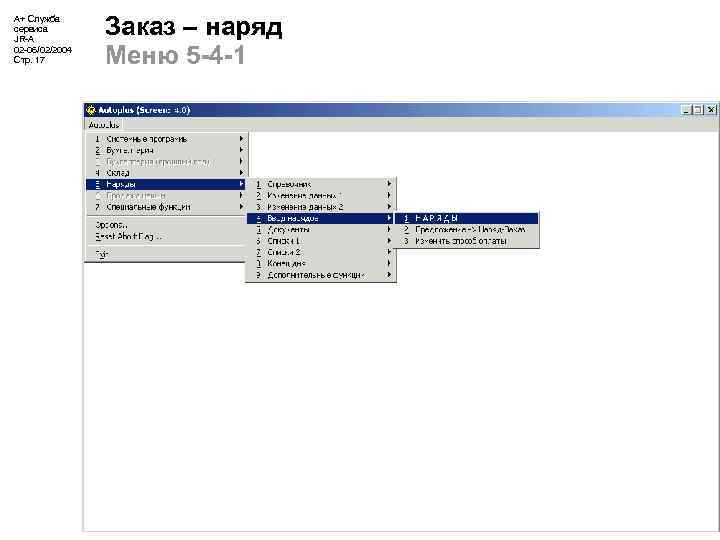
Task: Open menu item 4 Склад
Action: click(167, 173)
